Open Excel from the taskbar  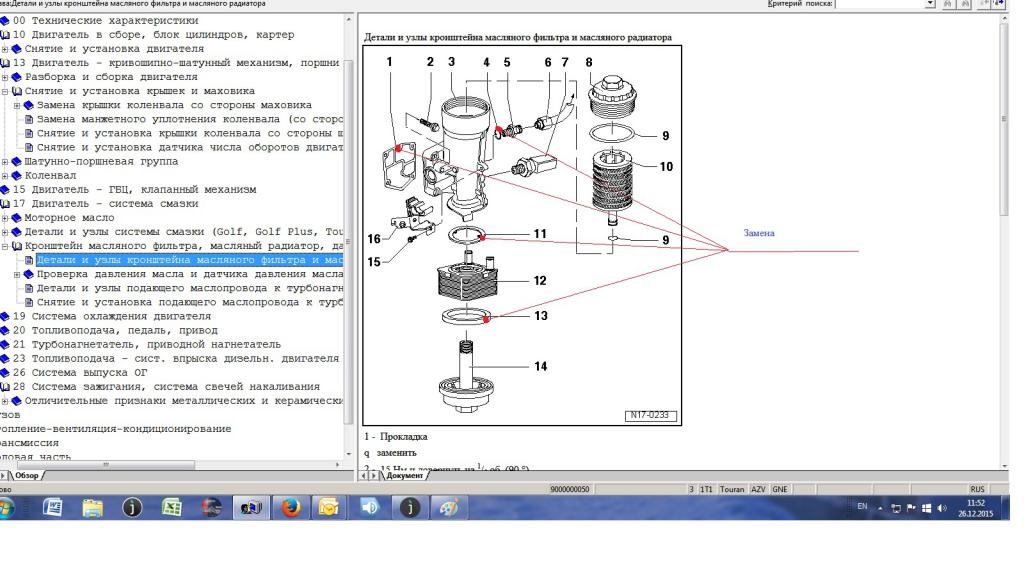click(172, 507)
